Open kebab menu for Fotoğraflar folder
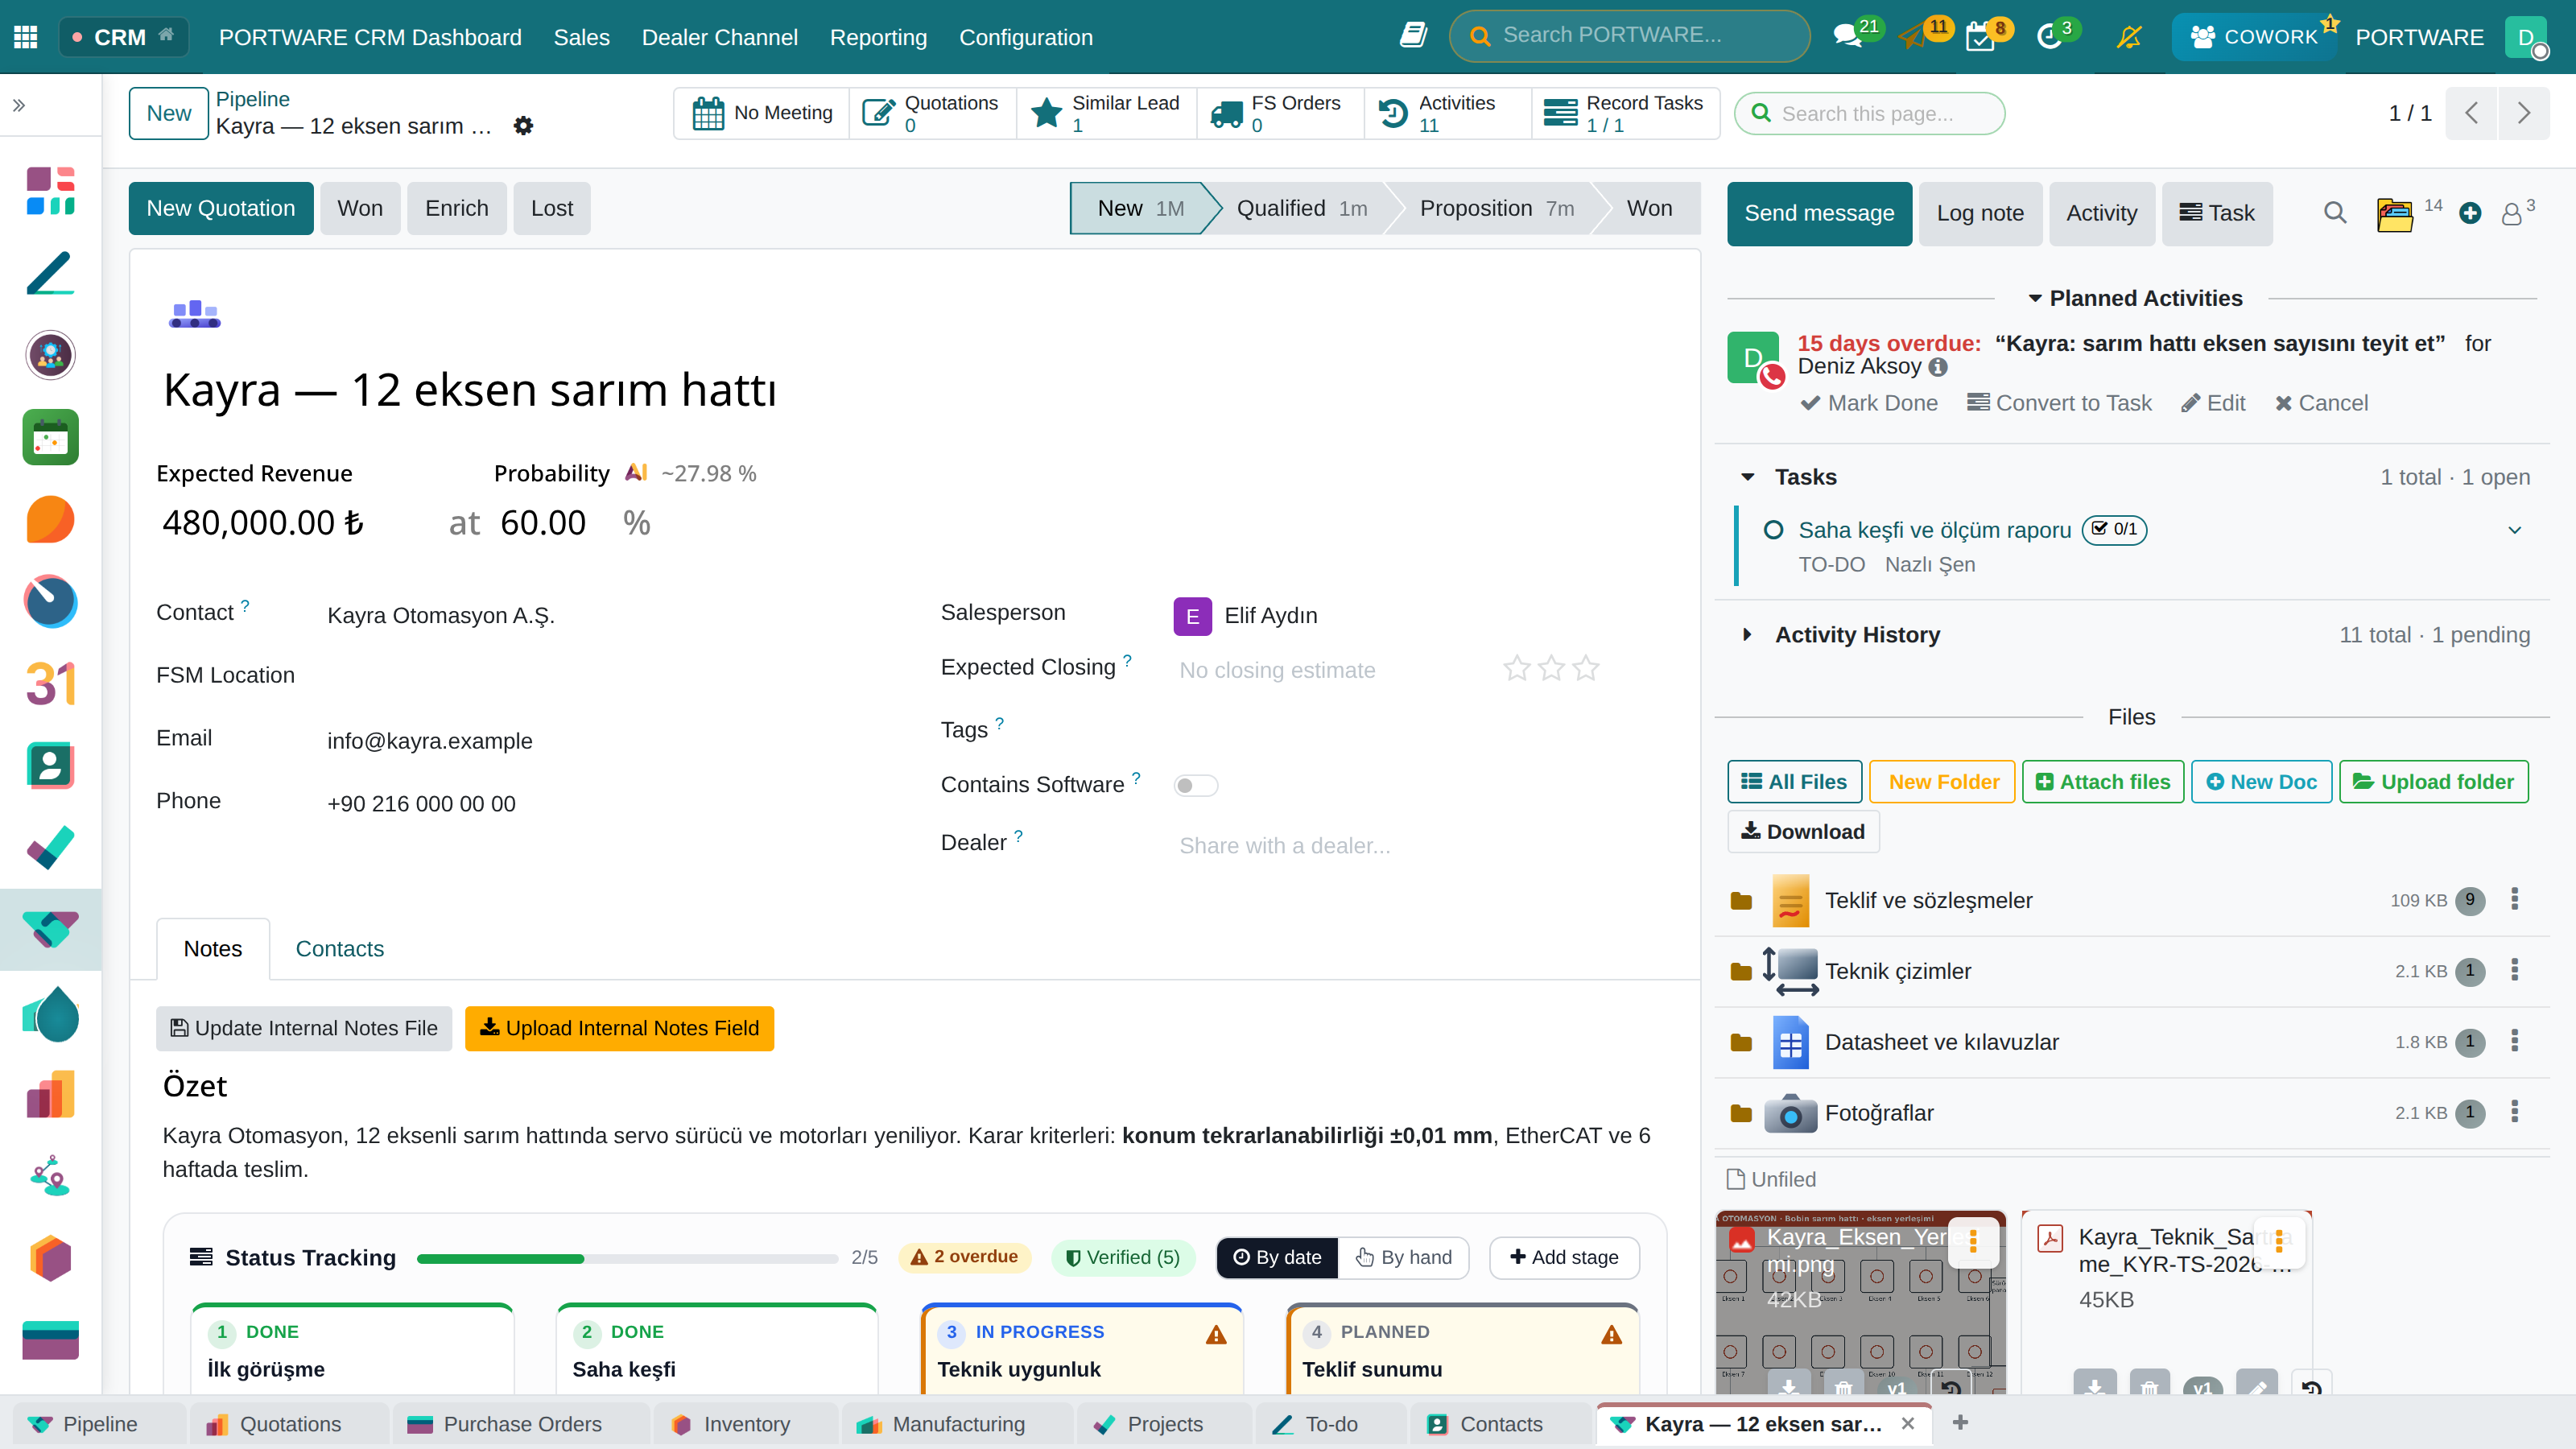 pyautogui.click(x=2514, y=1112)
